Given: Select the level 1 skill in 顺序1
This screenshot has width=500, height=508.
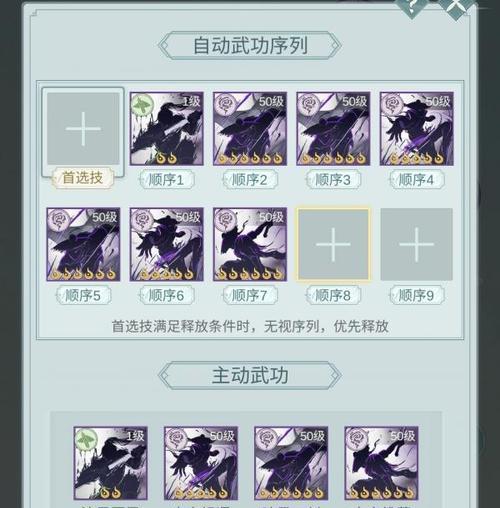Looking at the screenshot, I should [166, 129].
